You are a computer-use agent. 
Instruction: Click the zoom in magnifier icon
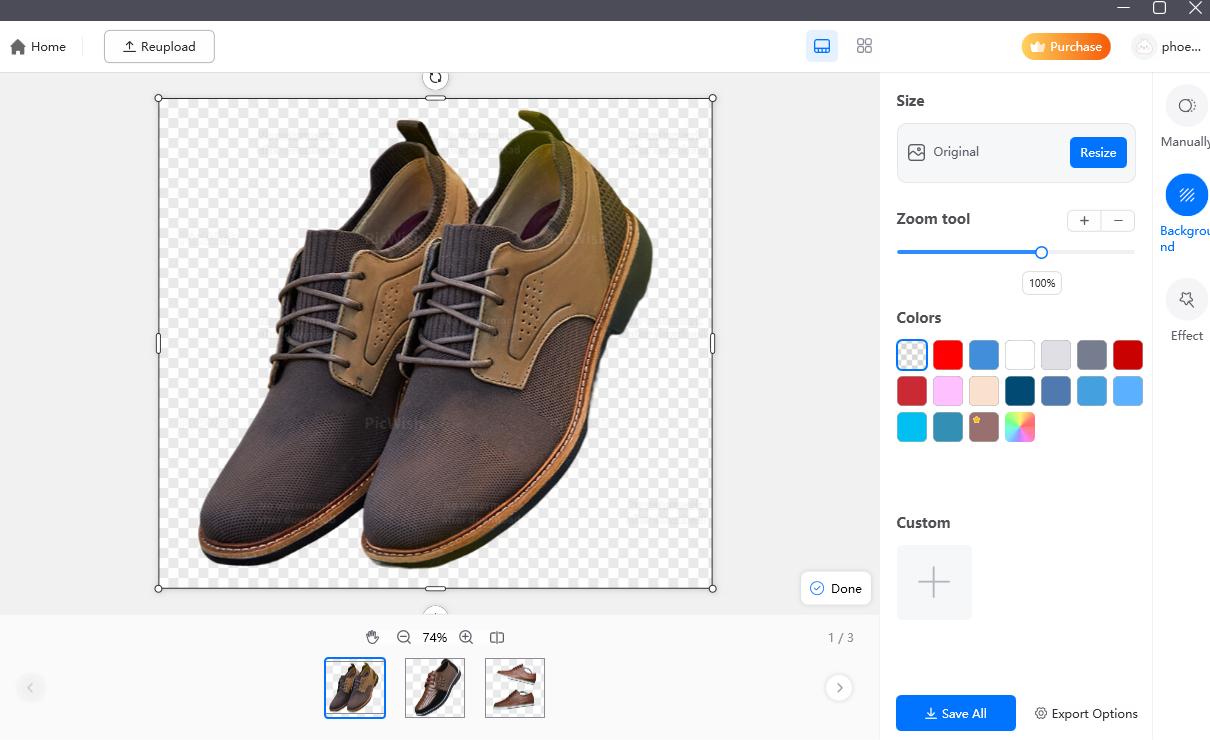466,637
